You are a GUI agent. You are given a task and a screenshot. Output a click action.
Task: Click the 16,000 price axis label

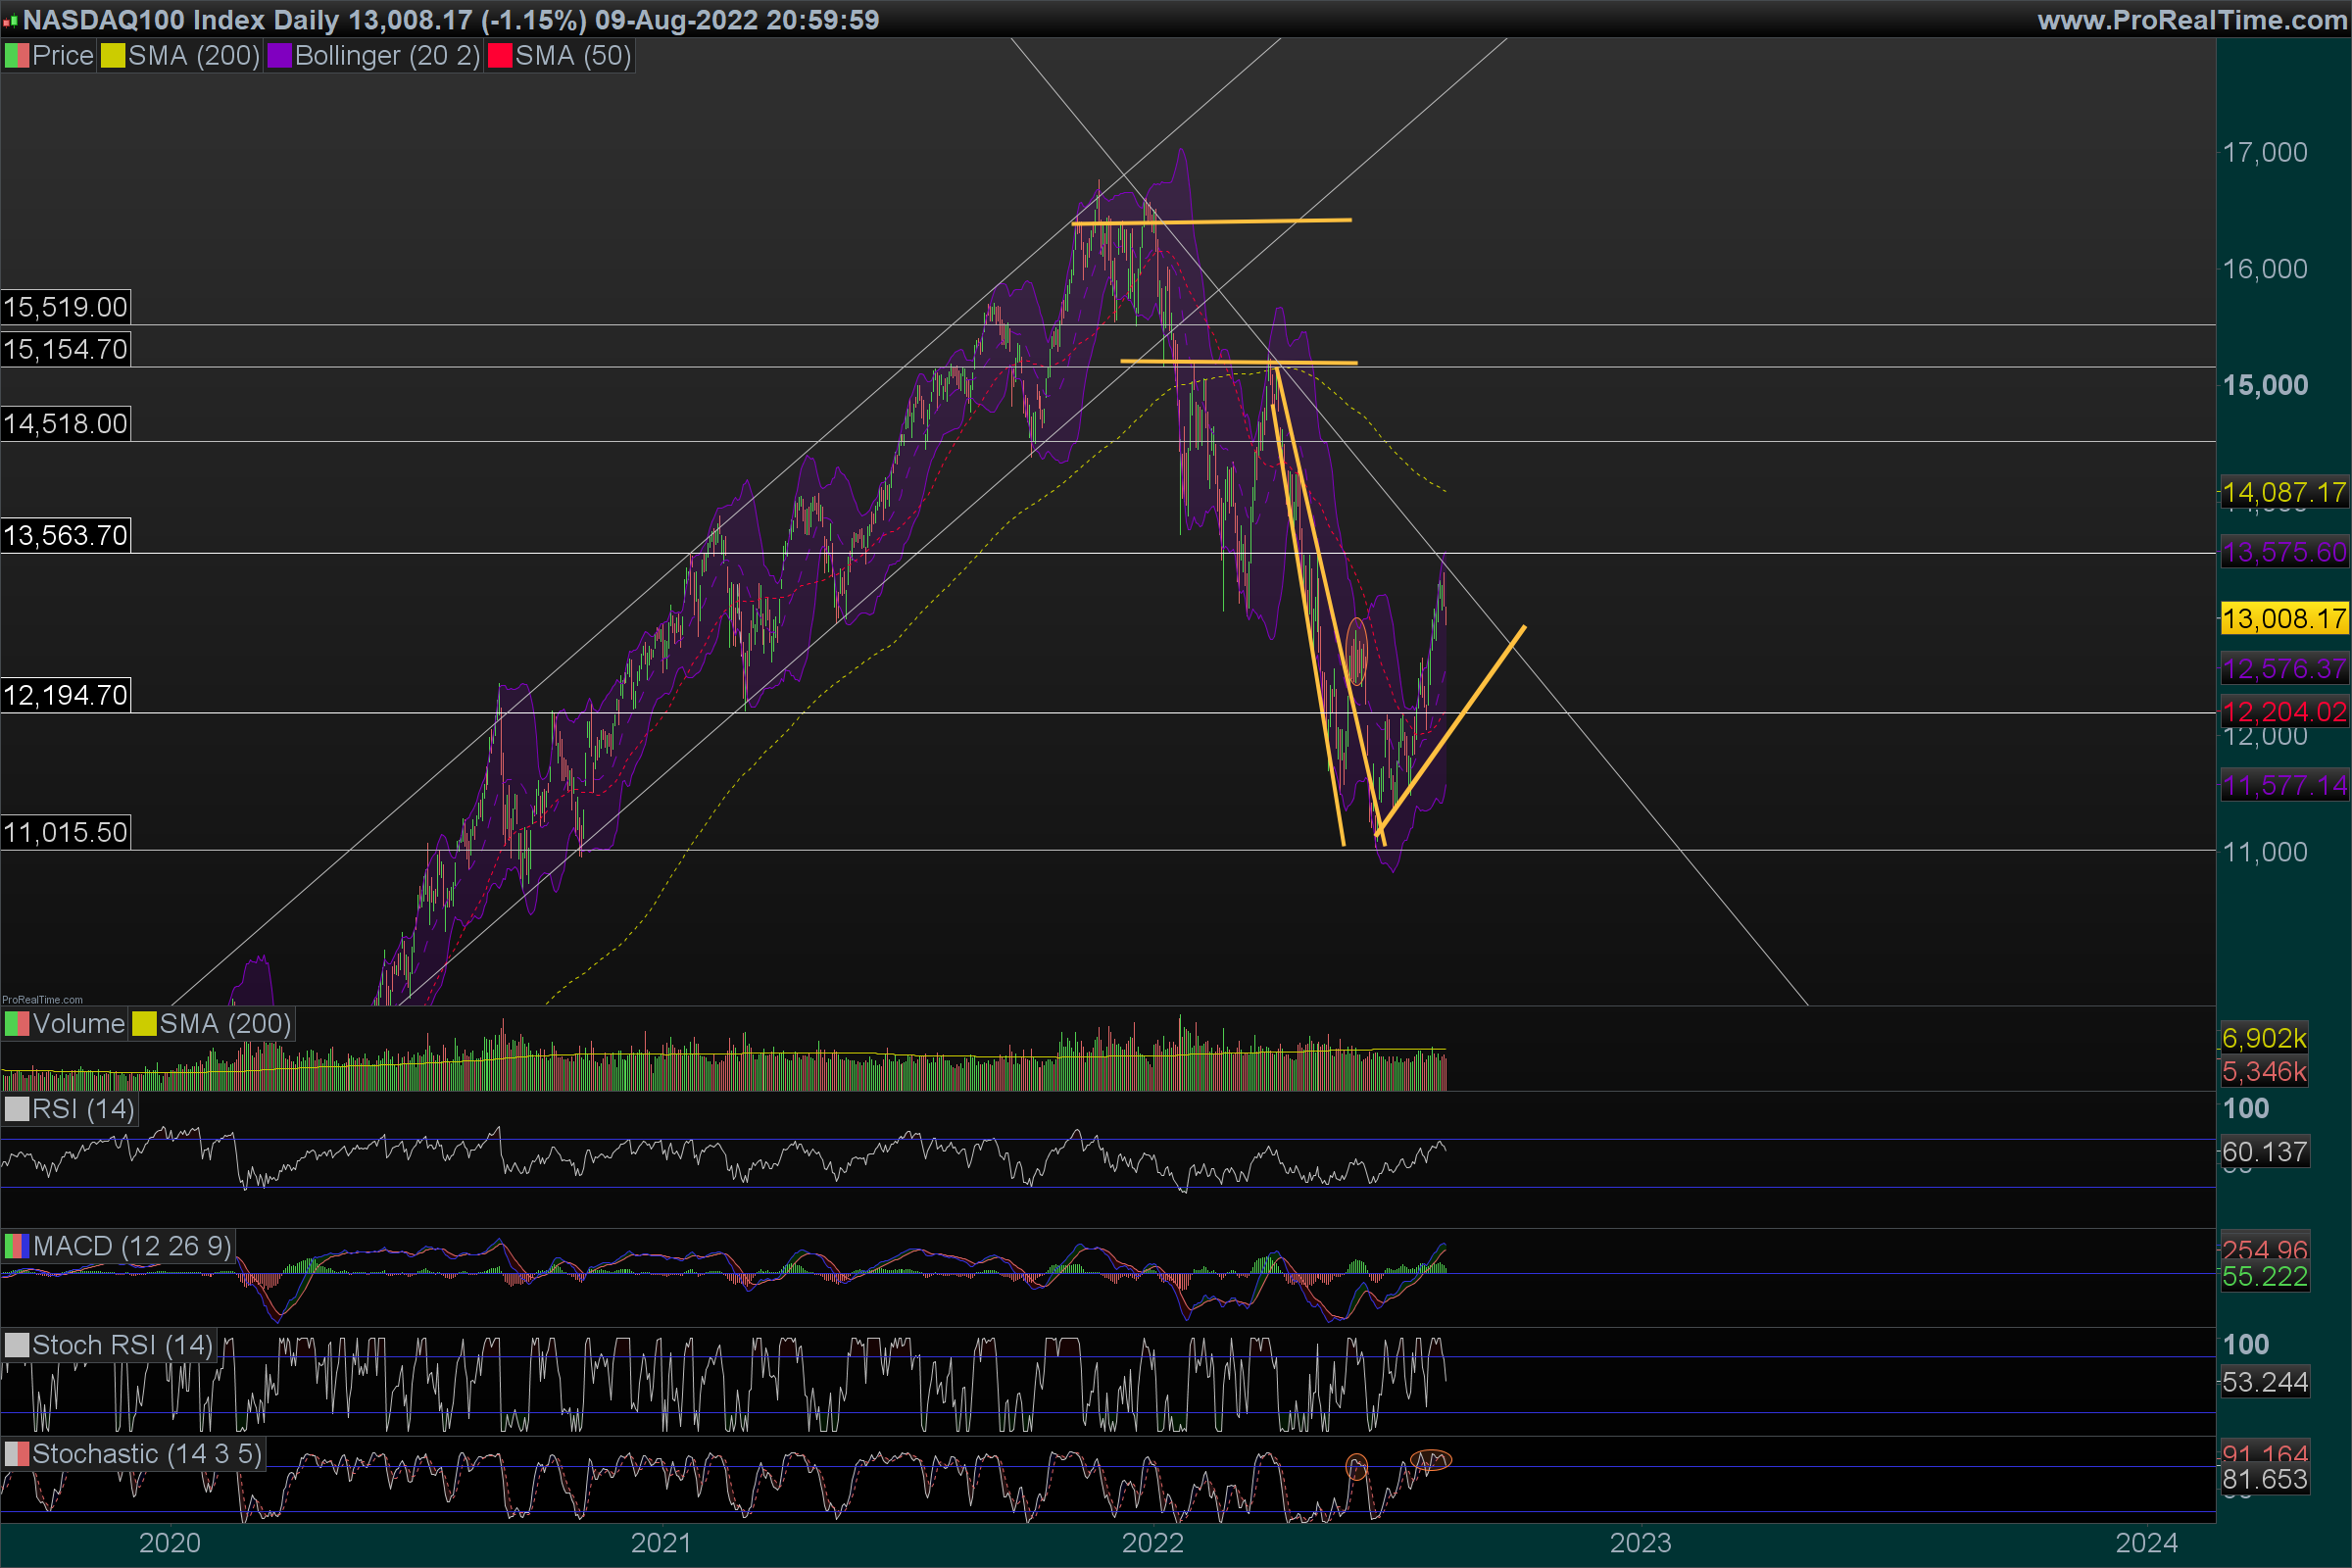[x=2265, y=269]
